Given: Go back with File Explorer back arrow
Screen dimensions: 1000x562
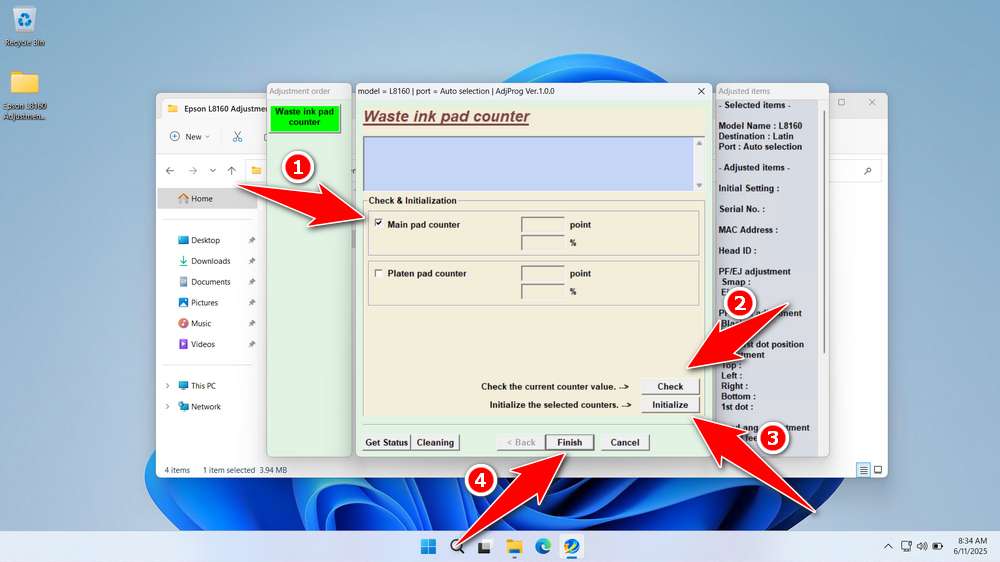Looking at the screenshot, I should [x=170, y=170].
